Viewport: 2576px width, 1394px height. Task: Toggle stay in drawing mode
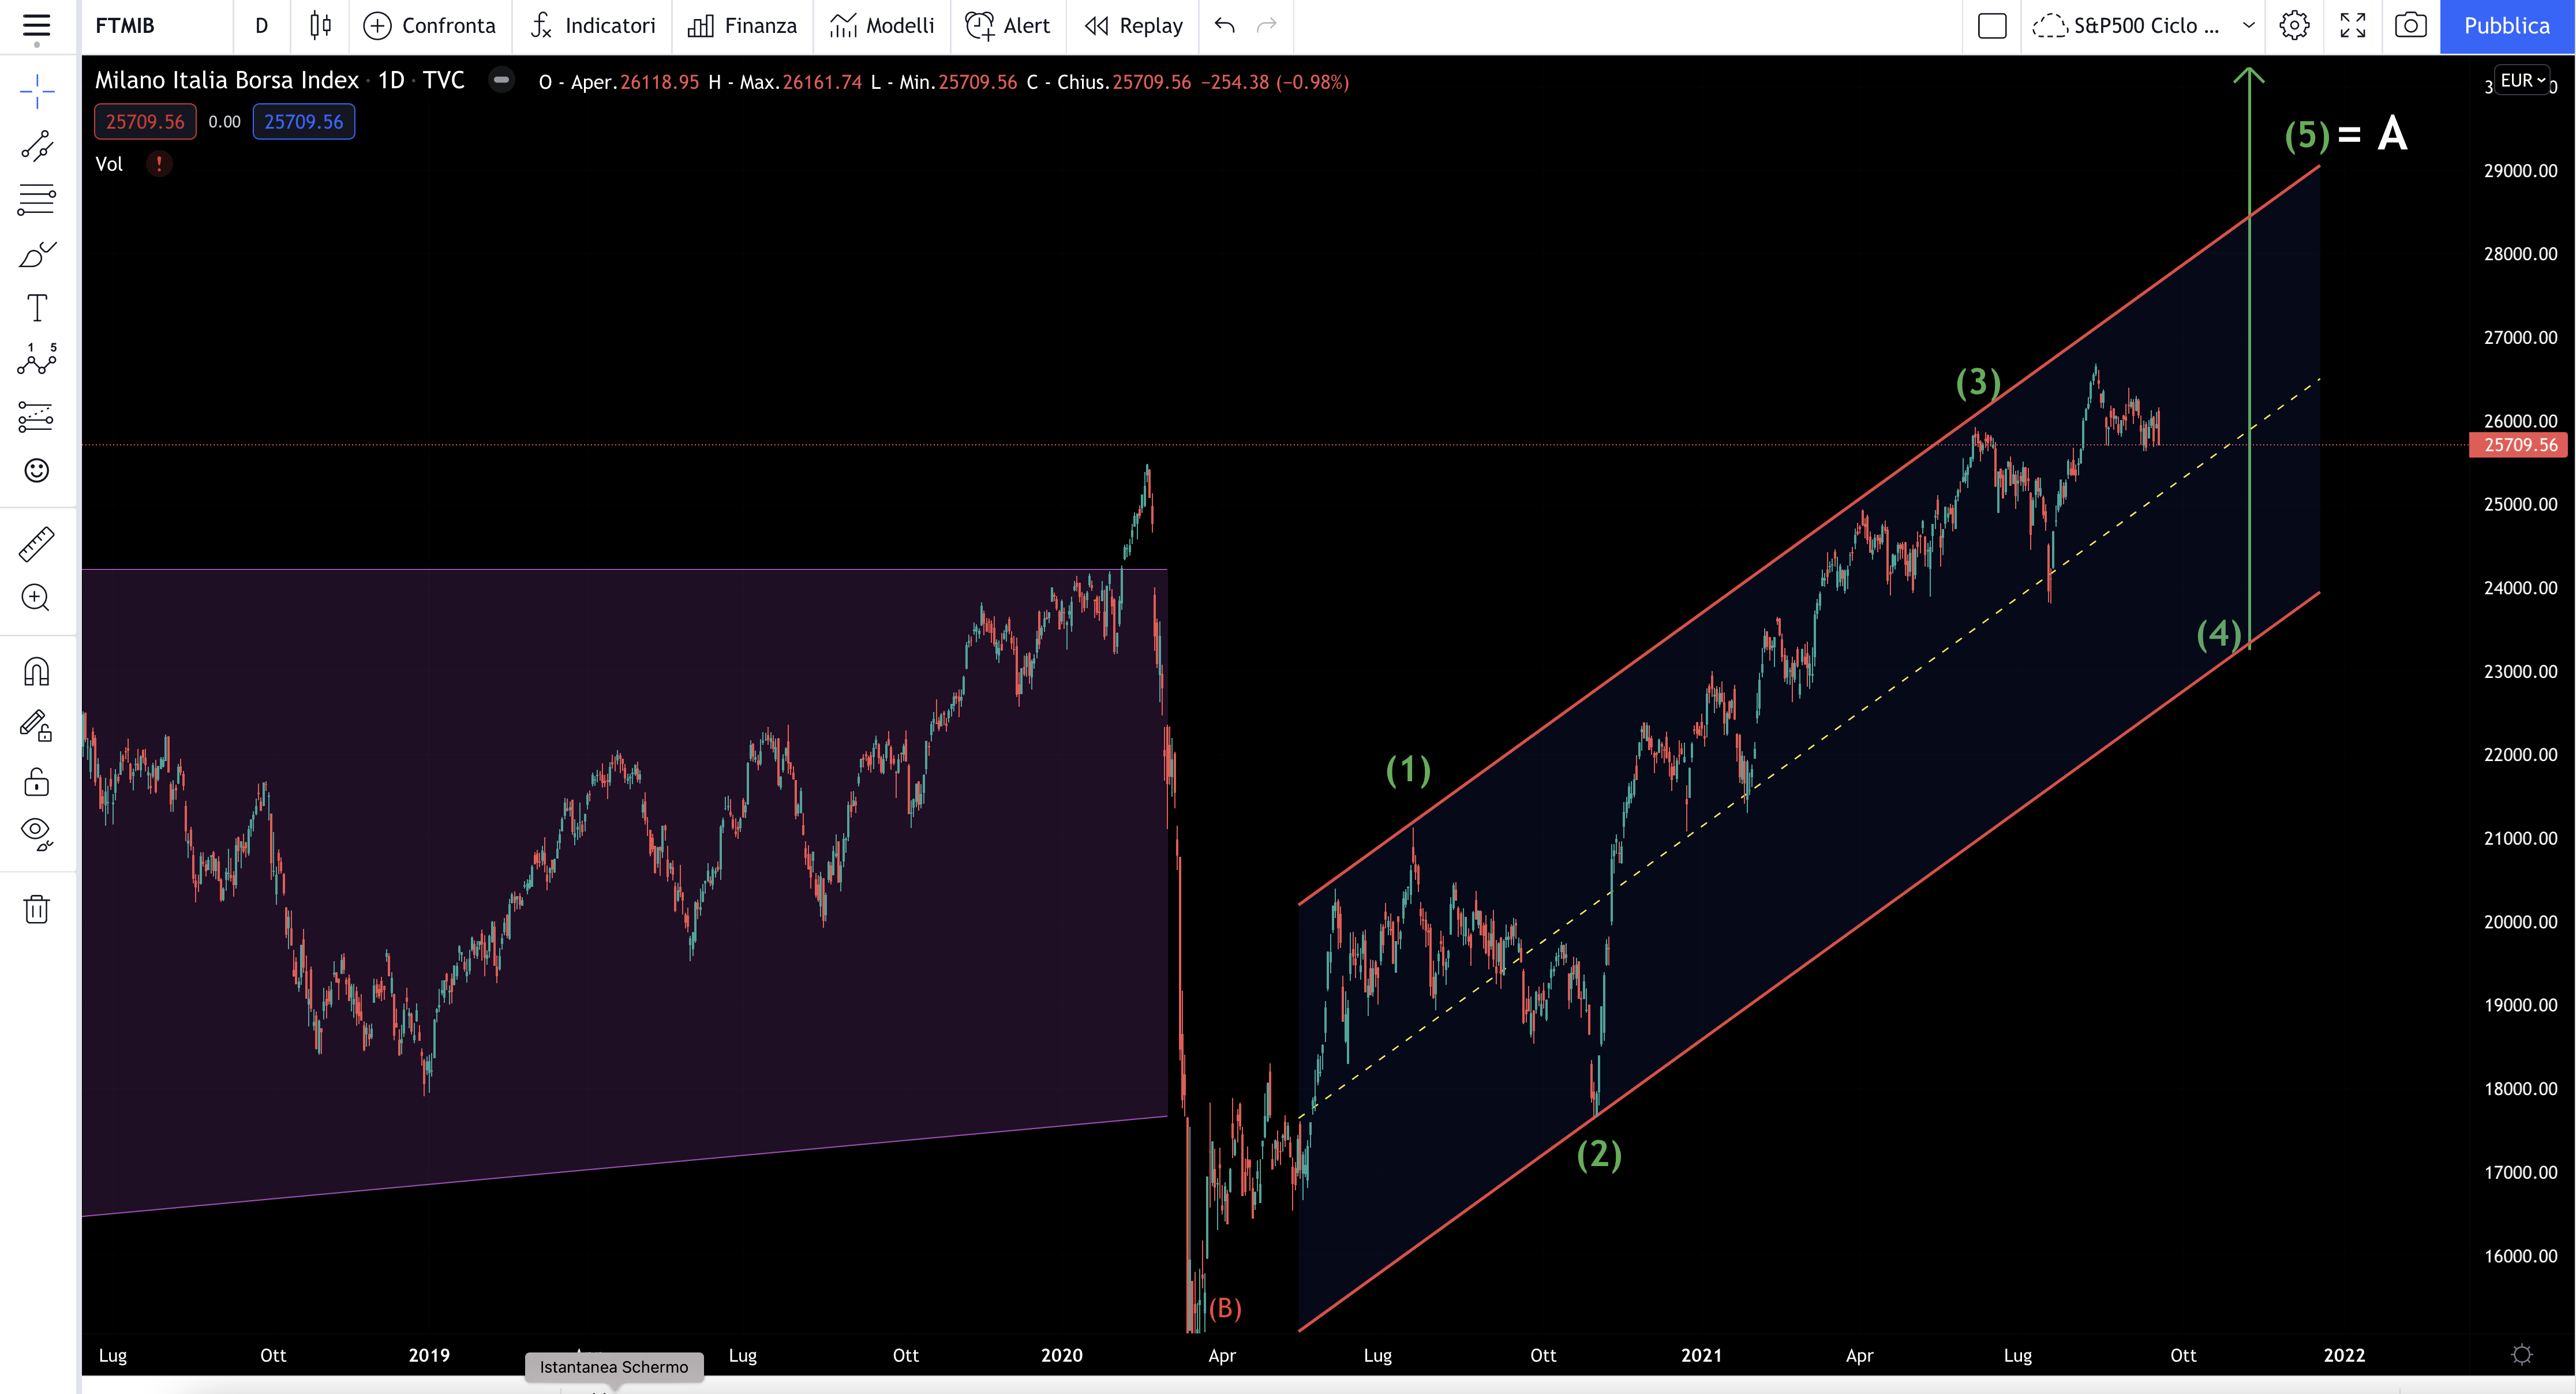point(37,726)
